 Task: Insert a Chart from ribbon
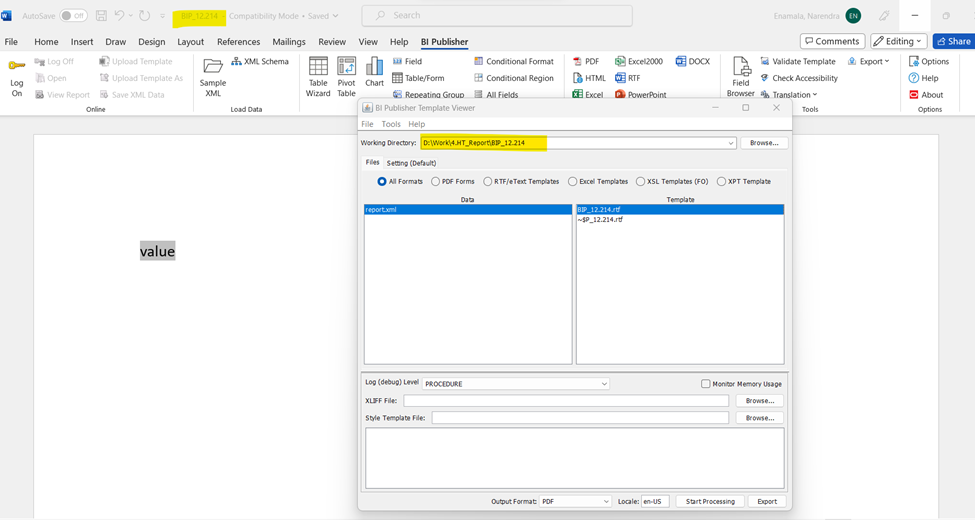[x=374, y=72]
